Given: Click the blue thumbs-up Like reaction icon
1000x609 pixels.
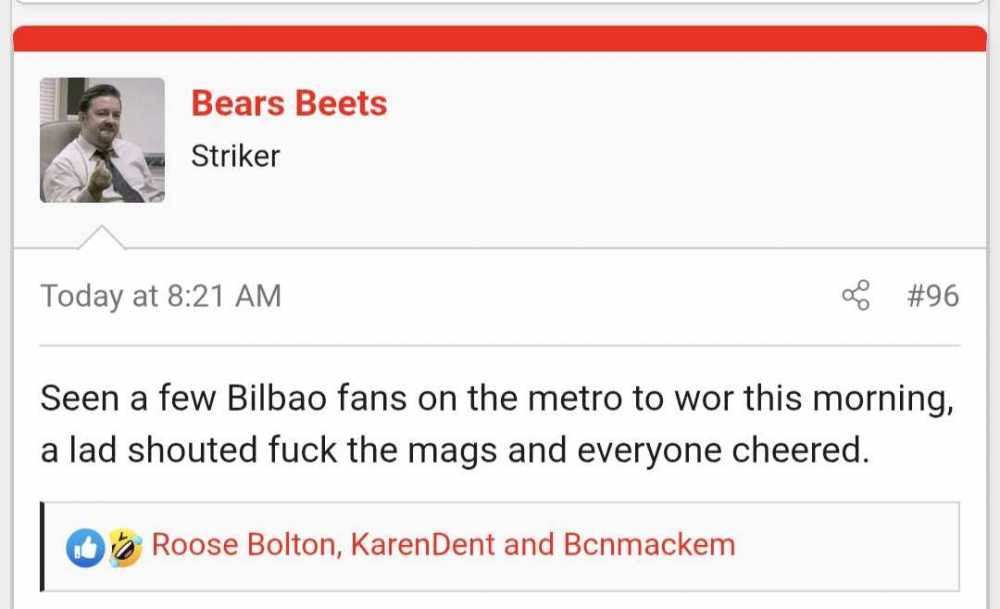Looking at the screenshot, I should pos(85,546).
